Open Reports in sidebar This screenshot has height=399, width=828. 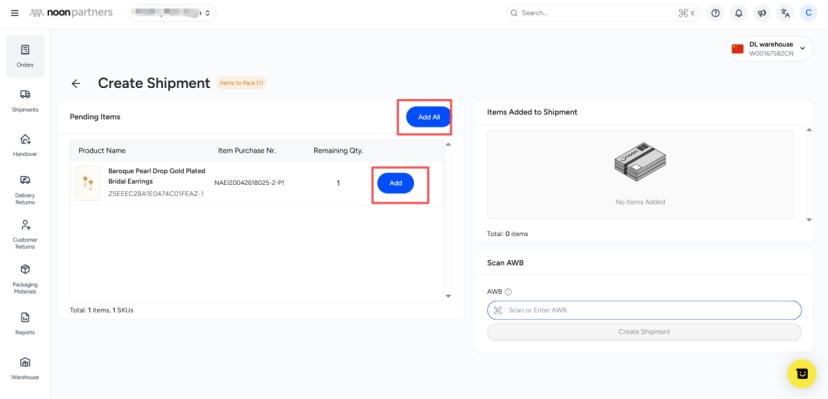point(25,324)
